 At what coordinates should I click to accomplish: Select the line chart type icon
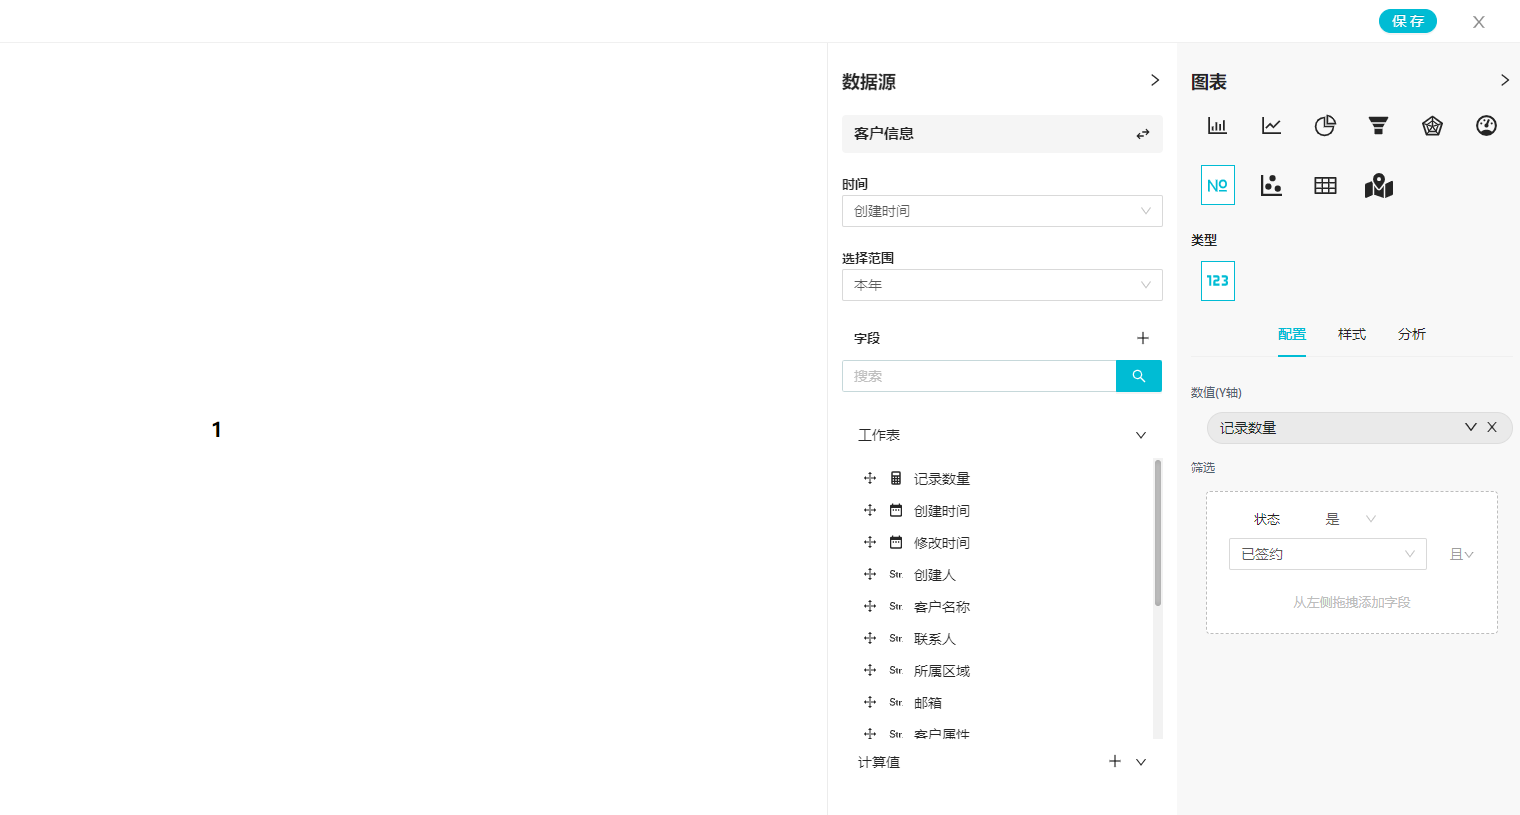(x=1271, y=126)
